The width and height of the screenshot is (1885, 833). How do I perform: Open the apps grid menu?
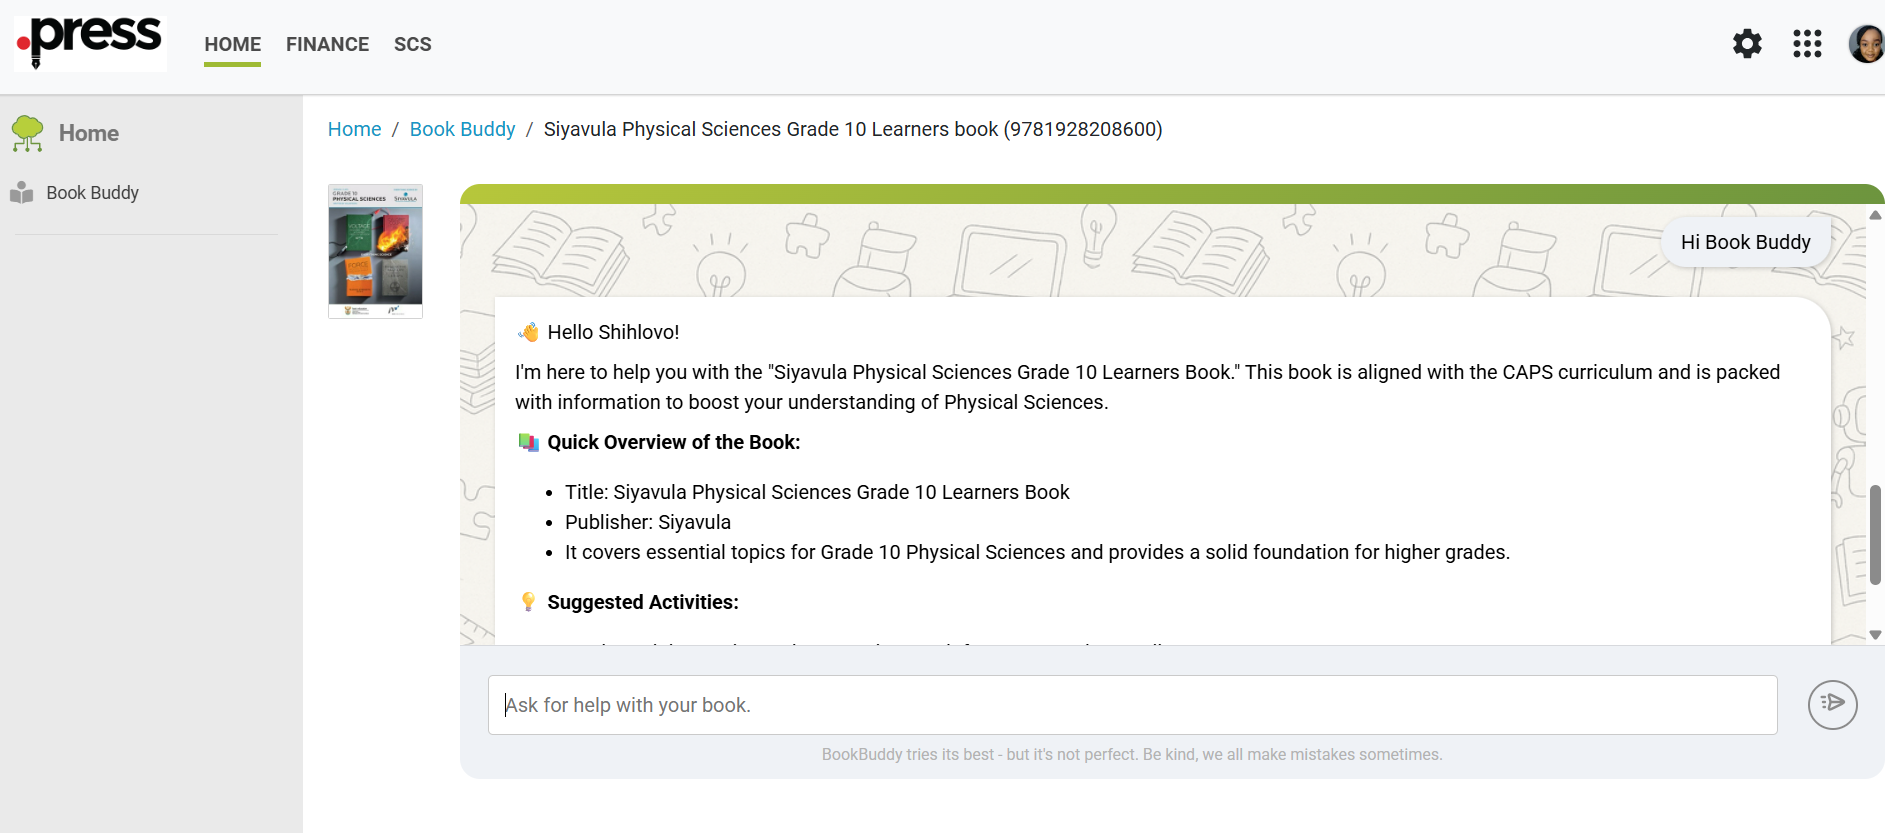1807,44
